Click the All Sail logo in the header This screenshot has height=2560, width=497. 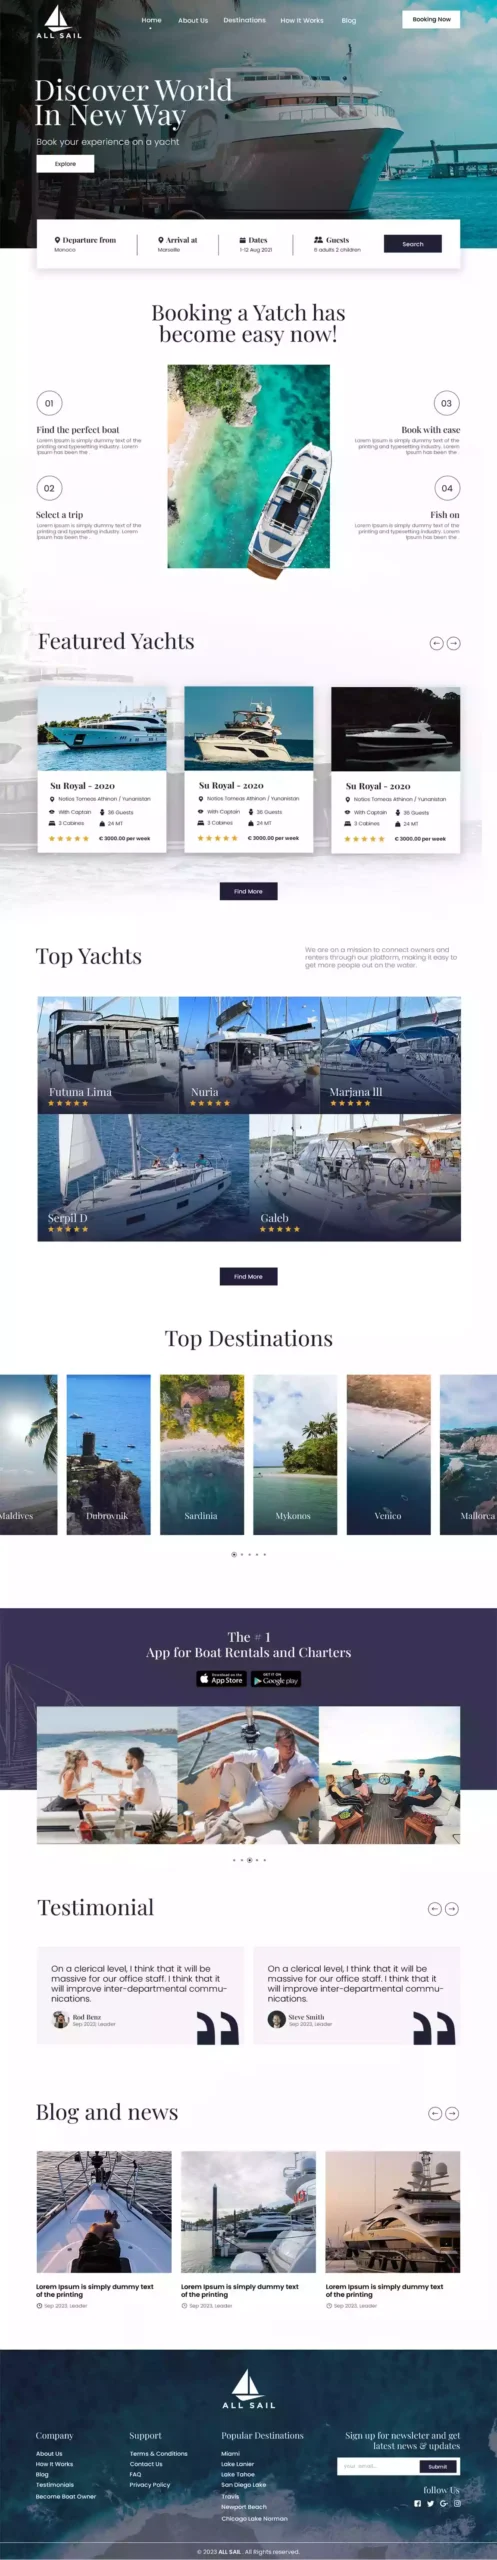tap(59, 21)
